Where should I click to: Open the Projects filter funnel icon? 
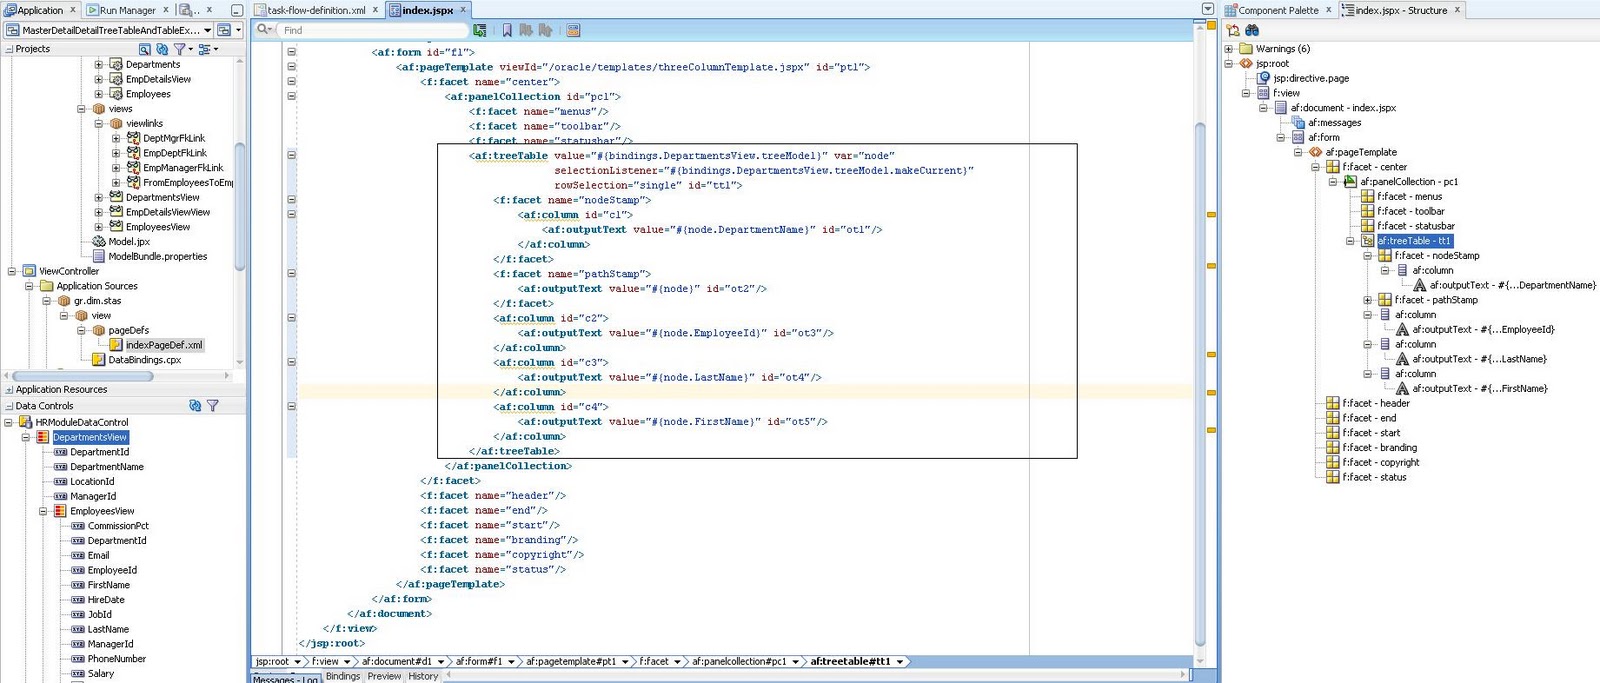[x=180, y=48]
